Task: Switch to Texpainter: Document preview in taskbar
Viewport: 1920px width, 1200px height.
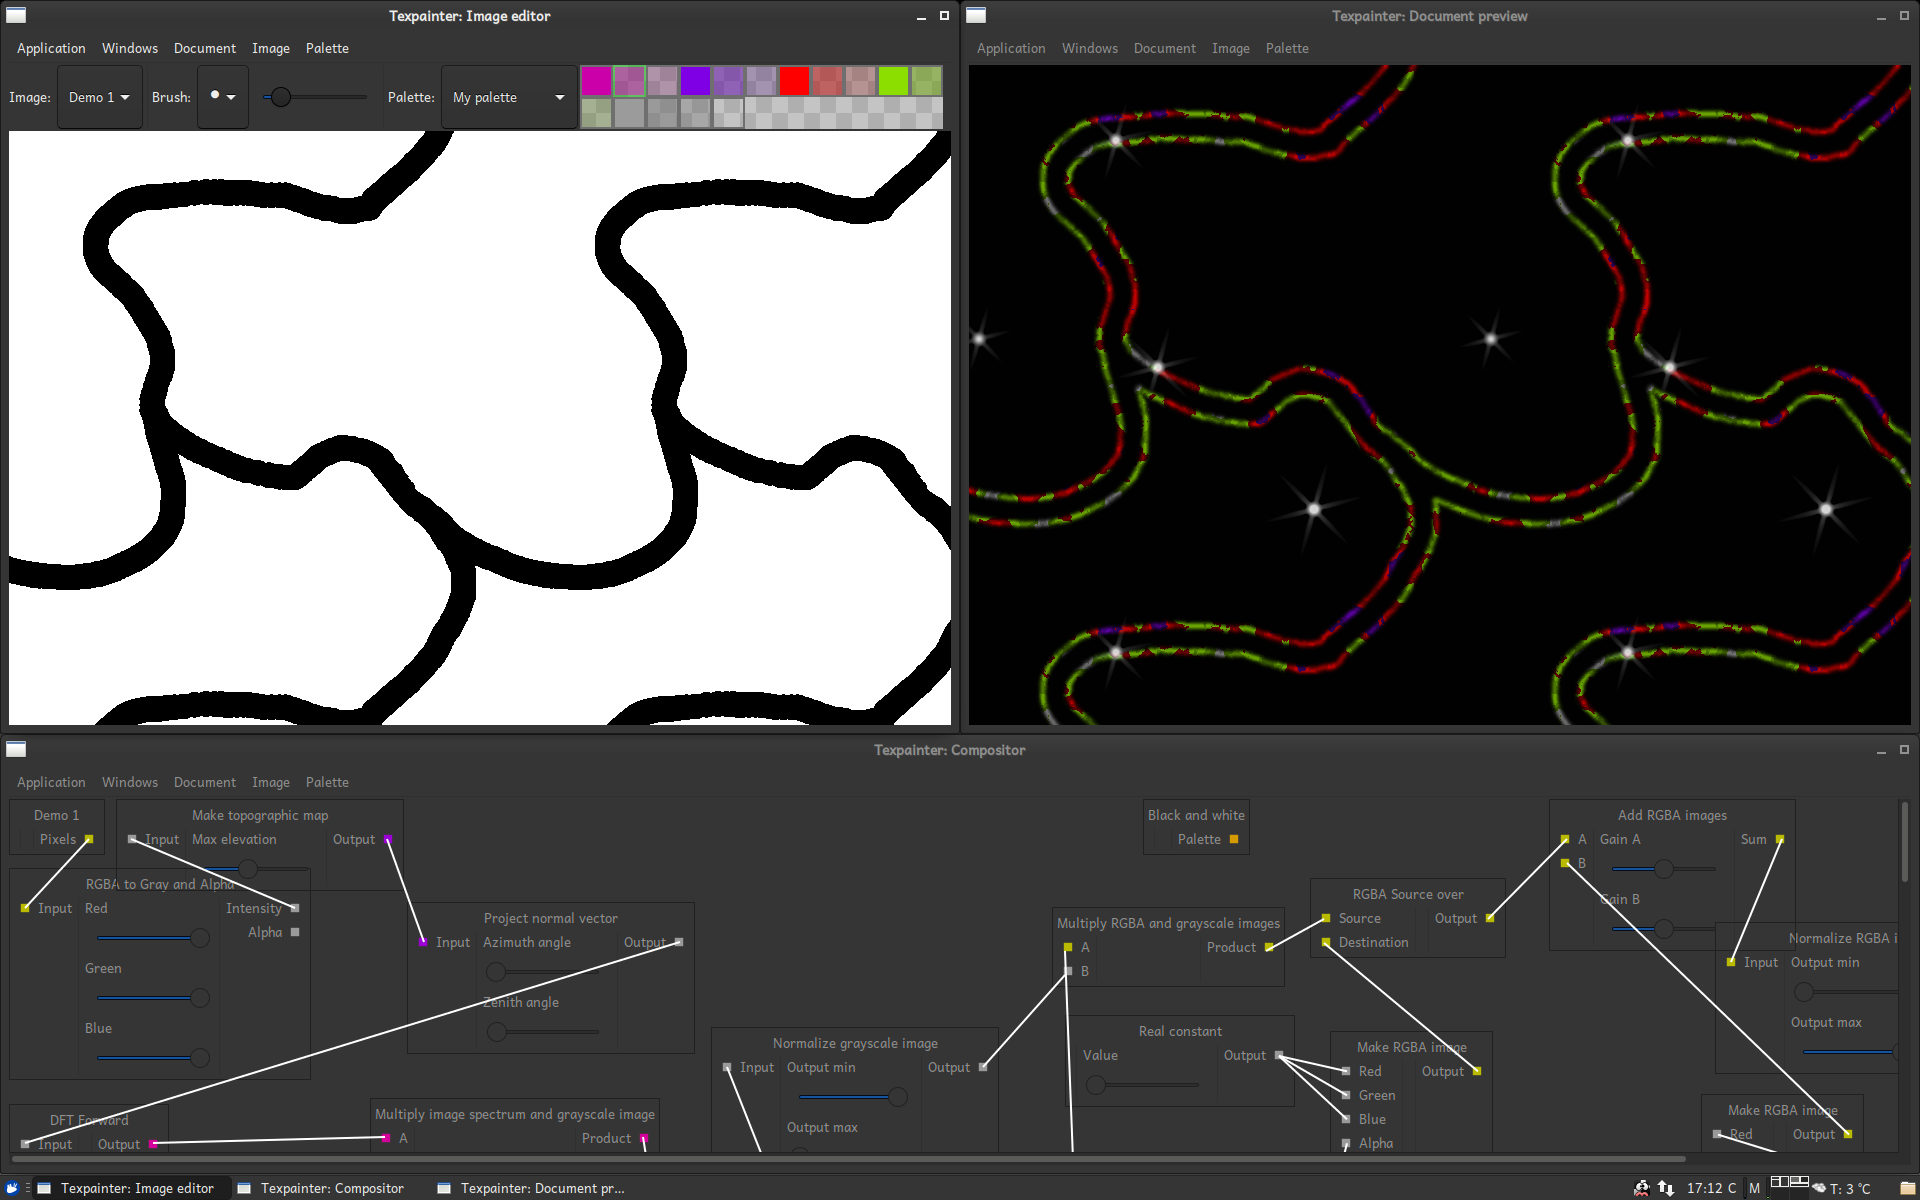Action: coord(532,1188)
